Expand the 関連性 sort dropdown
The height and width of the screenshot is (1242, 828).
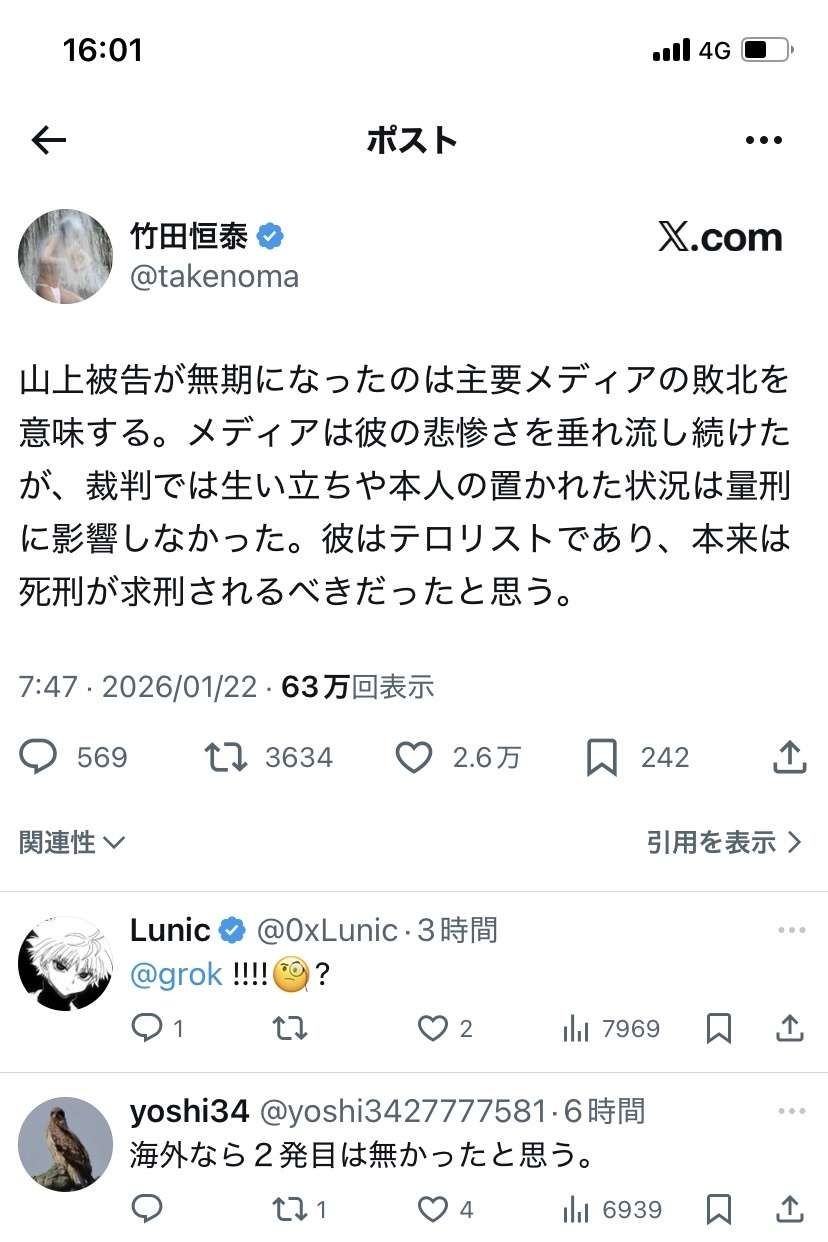click(72, 843)
